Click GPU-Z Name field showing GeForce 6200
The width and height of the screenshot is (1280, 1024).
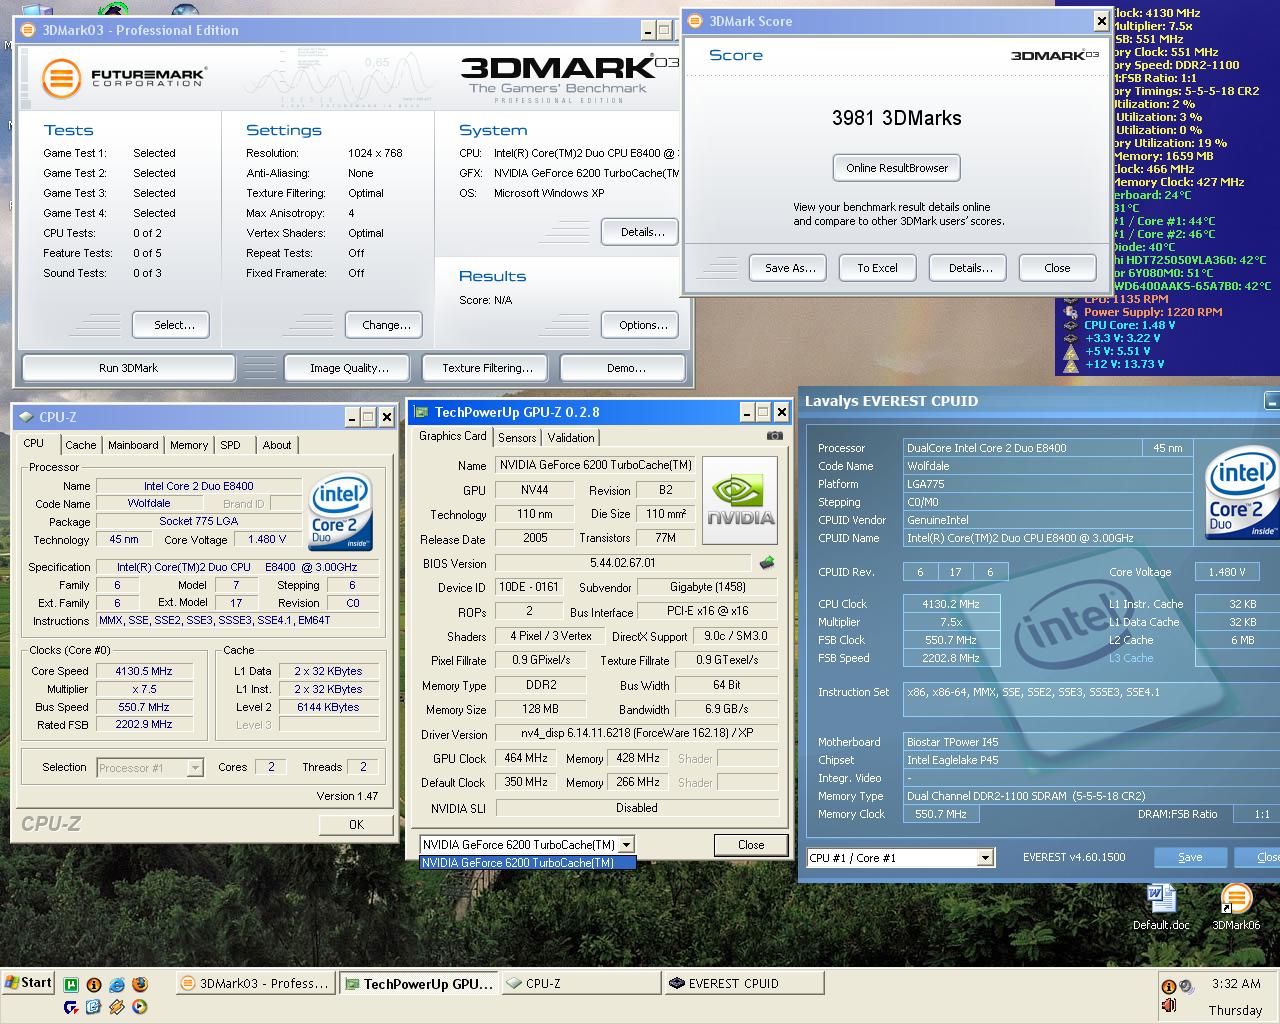[595, 465]
